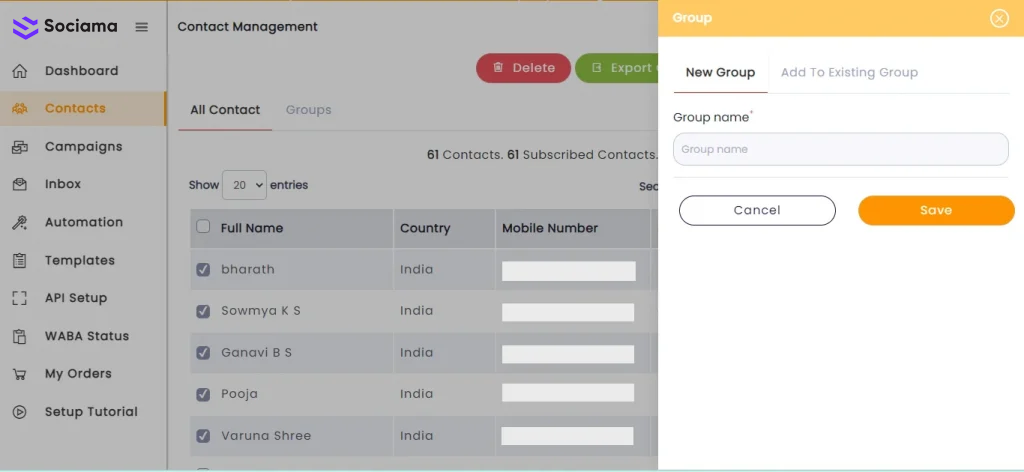The width and height of the screenshot is (1024, 472).
Task: Click the red Delete button
Action: tap(523, 68)
